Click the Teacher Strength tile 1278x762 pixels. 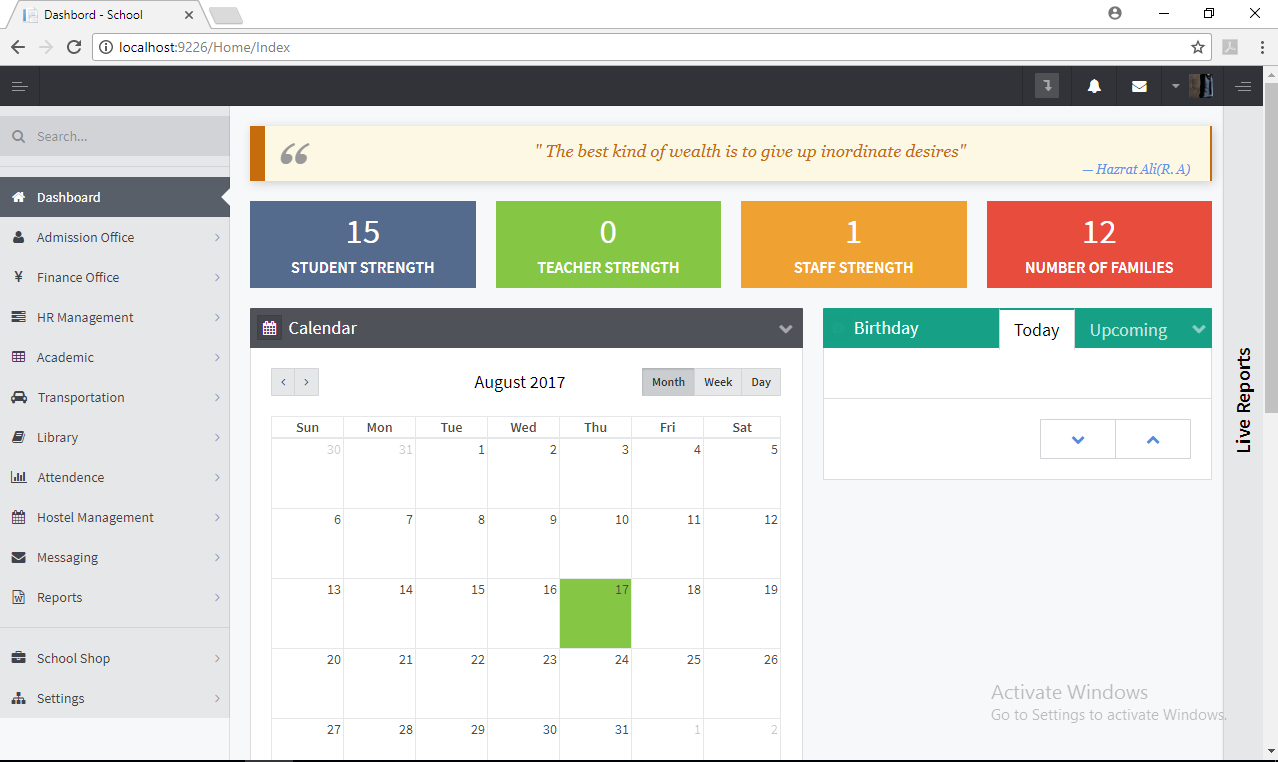tap(608, 244)
